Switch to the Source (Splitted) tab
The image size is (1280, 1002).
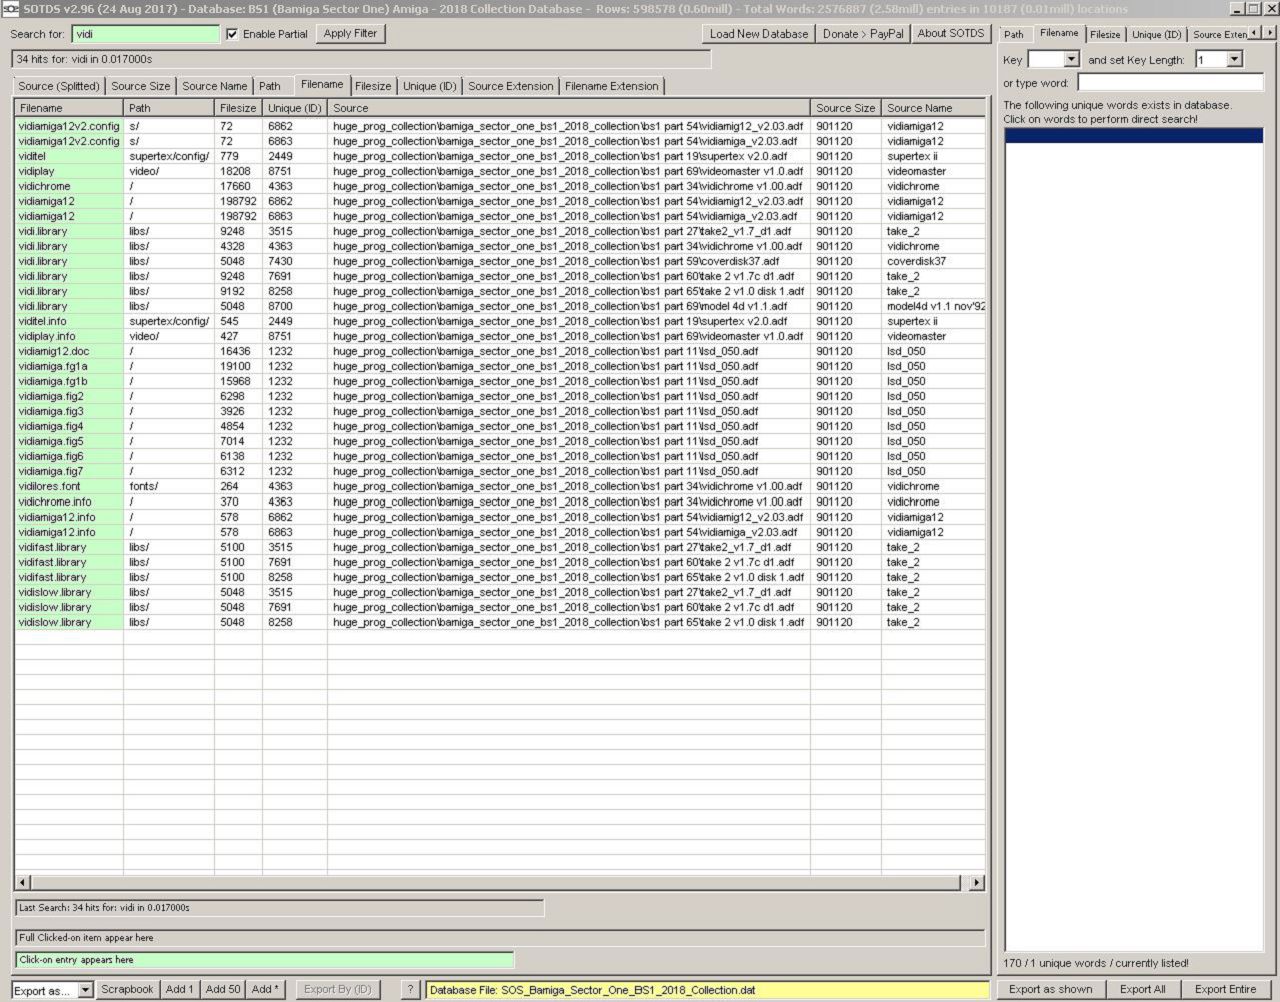[x=59, y=86]
